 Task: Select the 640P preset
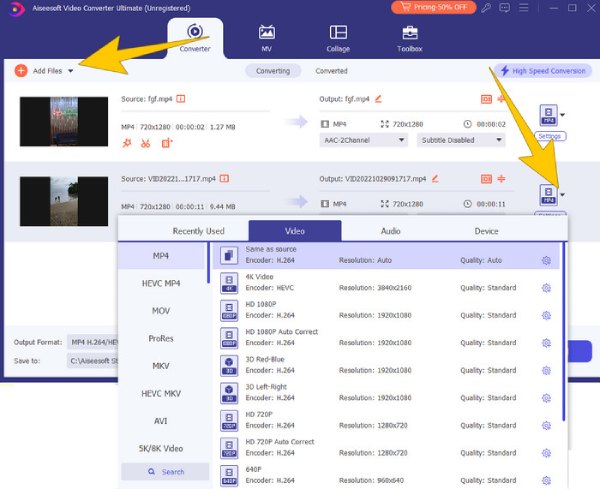(x=386, y=475)
